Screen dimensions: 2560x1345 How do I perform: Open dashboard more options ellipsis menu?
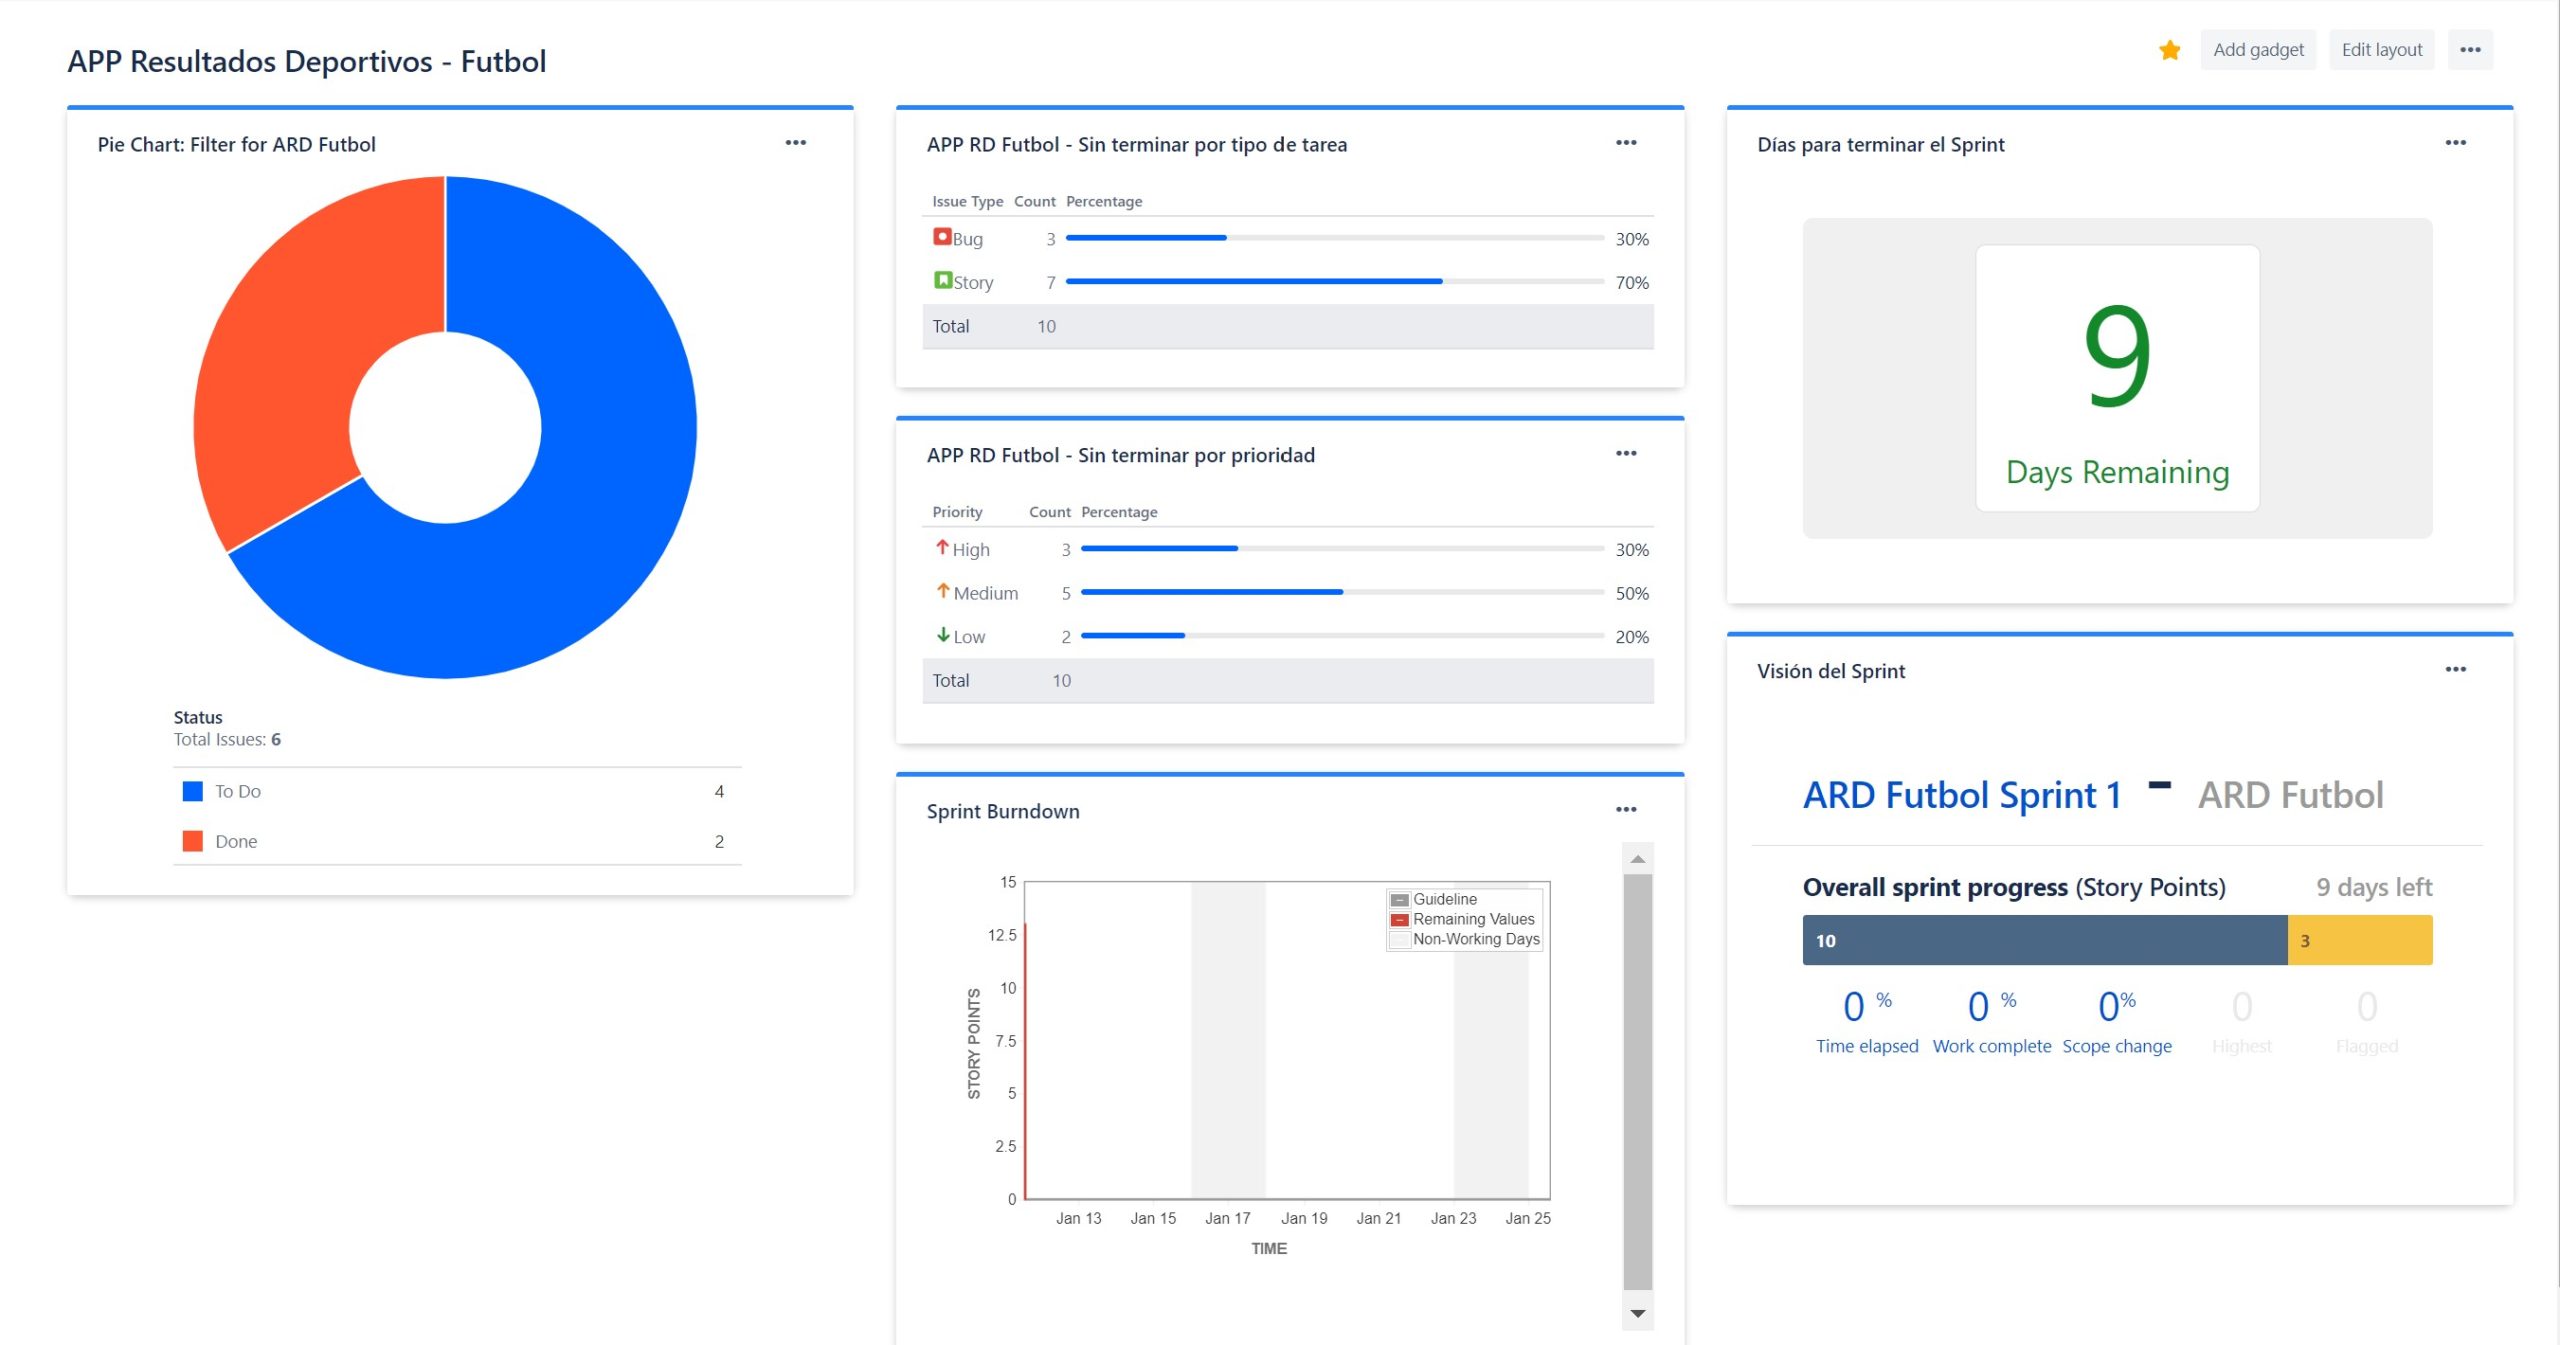(x=2470, y=50)
